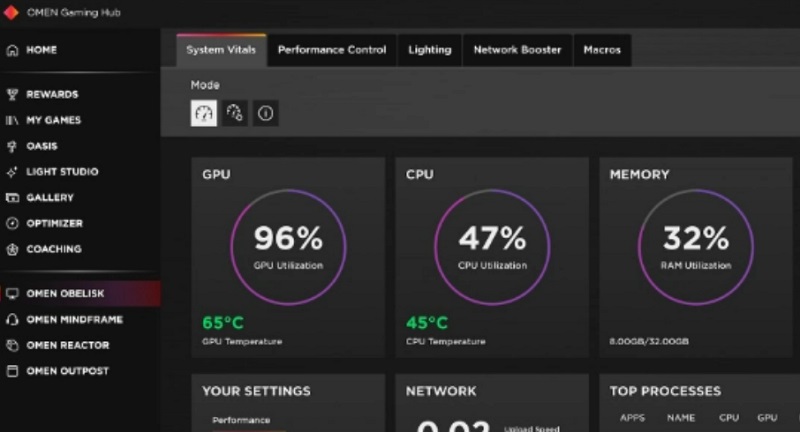Switch to the System Vitals tab
This screenshot has width=800, height=432.
tap(221, 50)
